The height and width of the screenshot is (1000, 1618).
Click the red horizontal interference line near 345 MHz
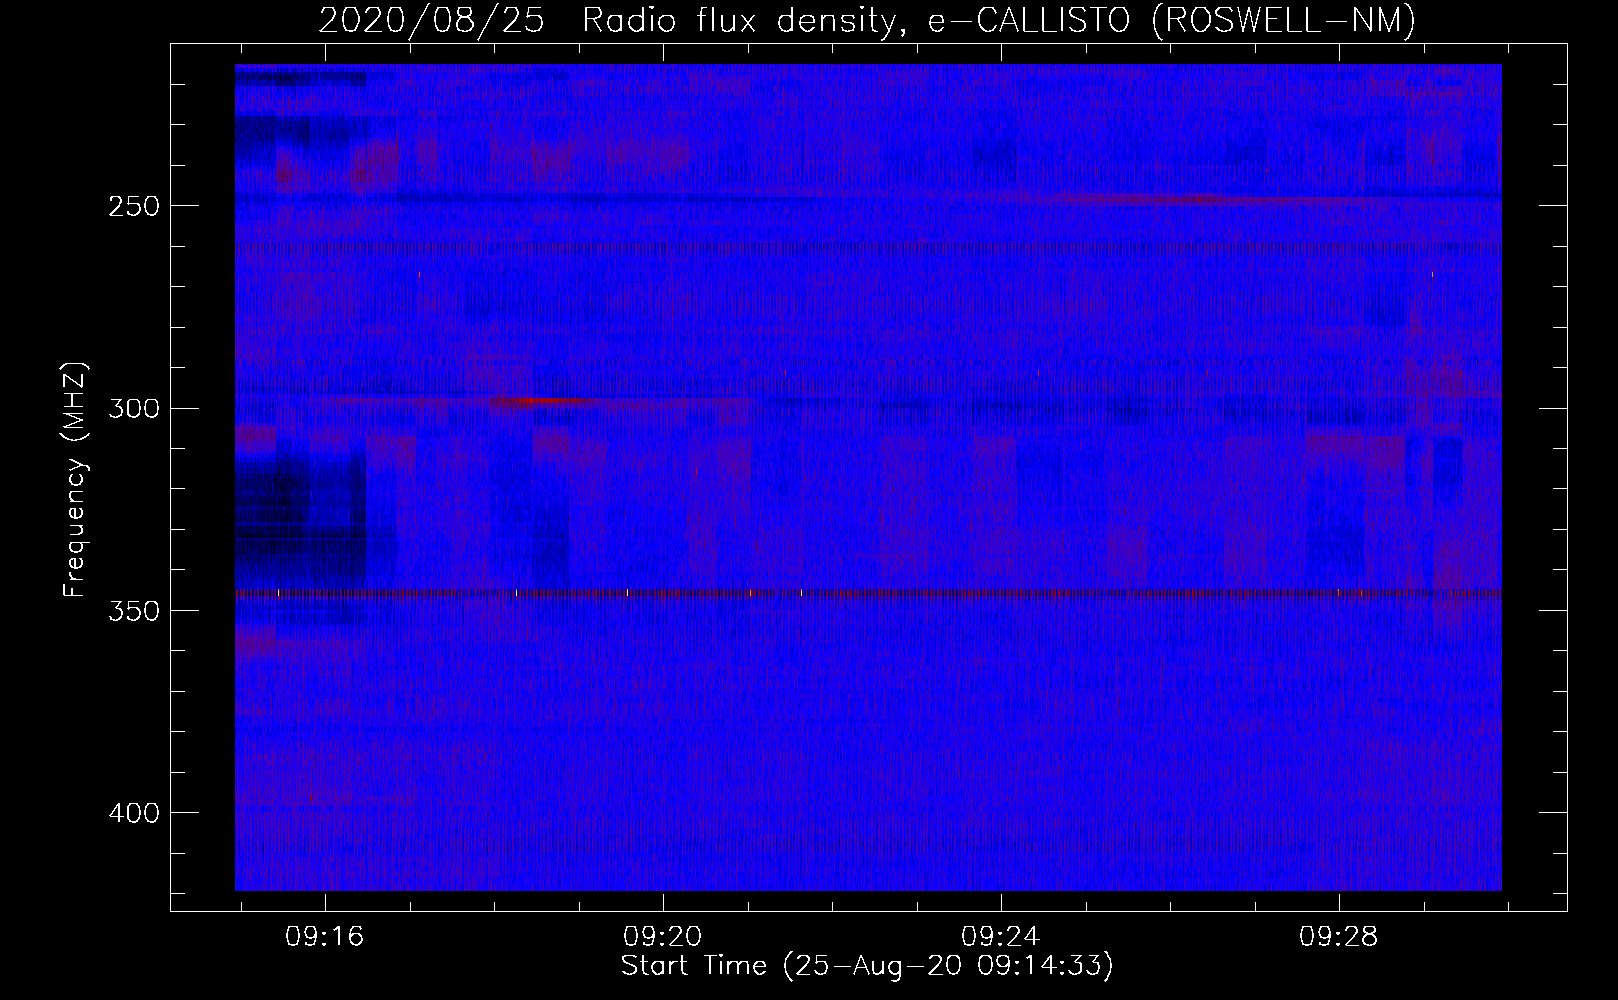pos(868,593)
